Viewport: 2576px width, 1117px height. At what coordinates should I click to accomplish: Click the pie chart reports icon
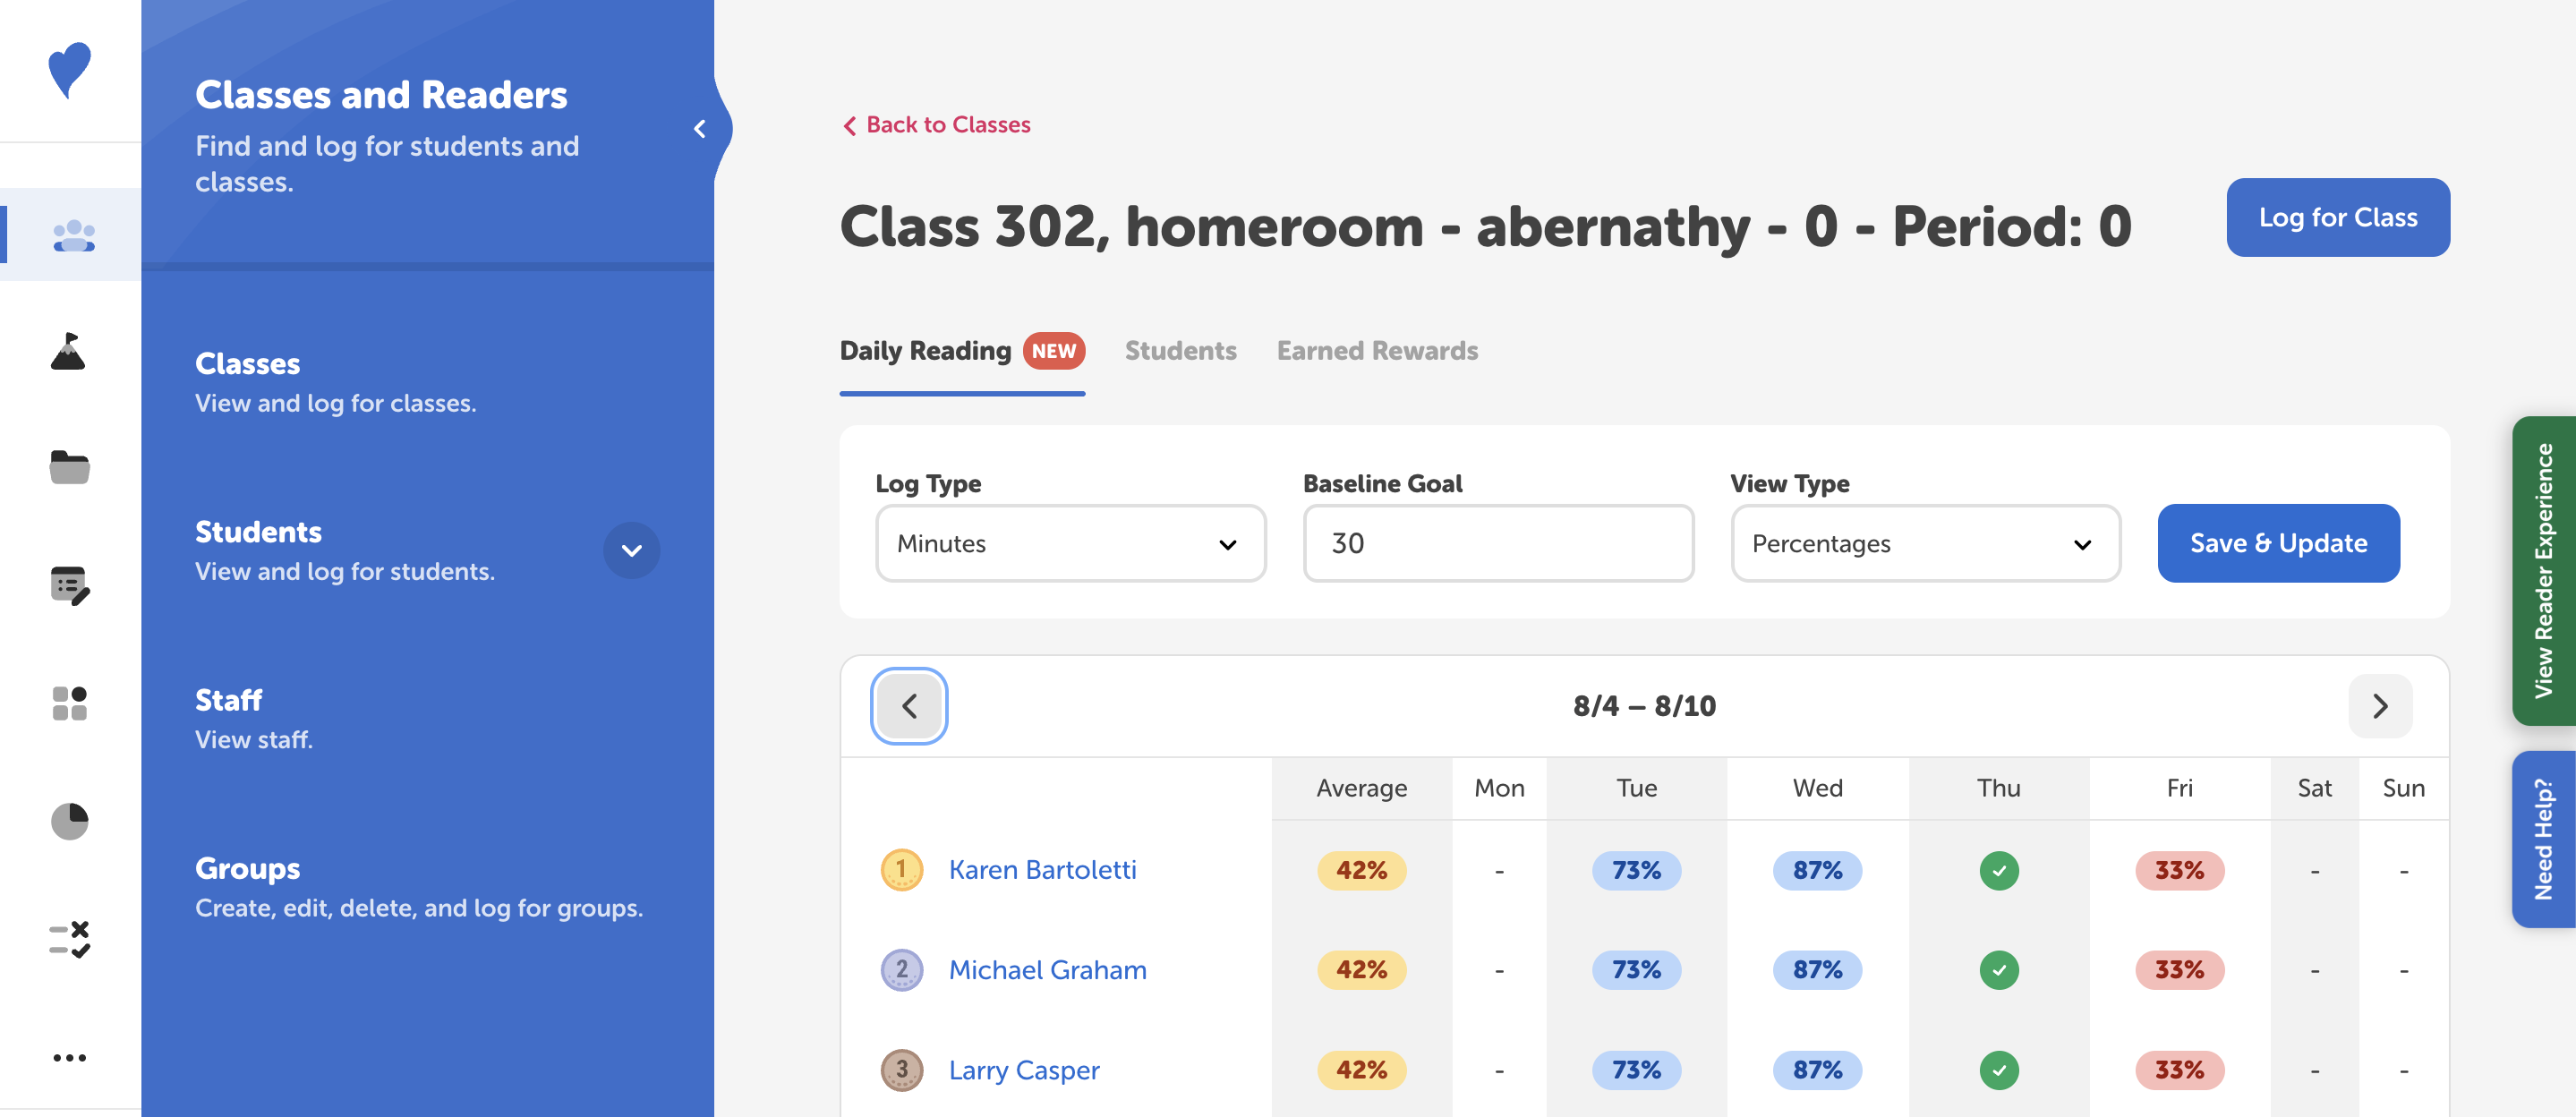pyautogui.click(x=69, y=821)
